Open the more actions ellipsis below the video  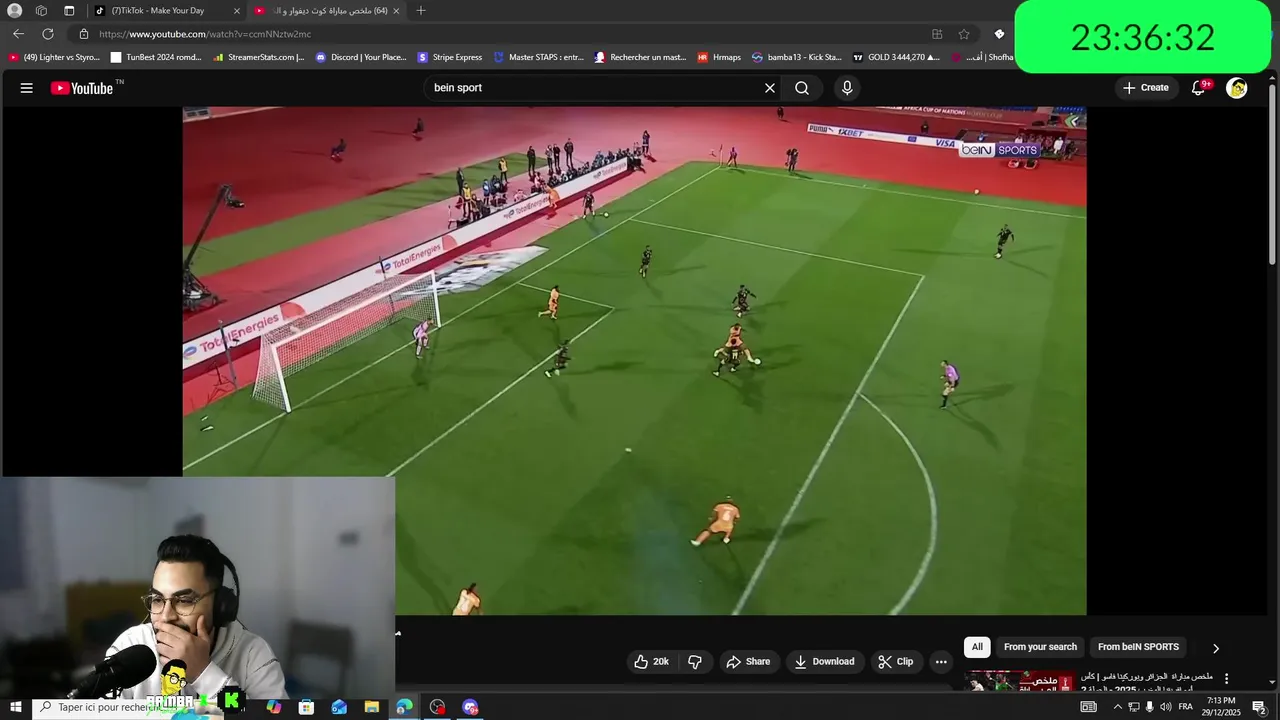[x=941, y=661]
